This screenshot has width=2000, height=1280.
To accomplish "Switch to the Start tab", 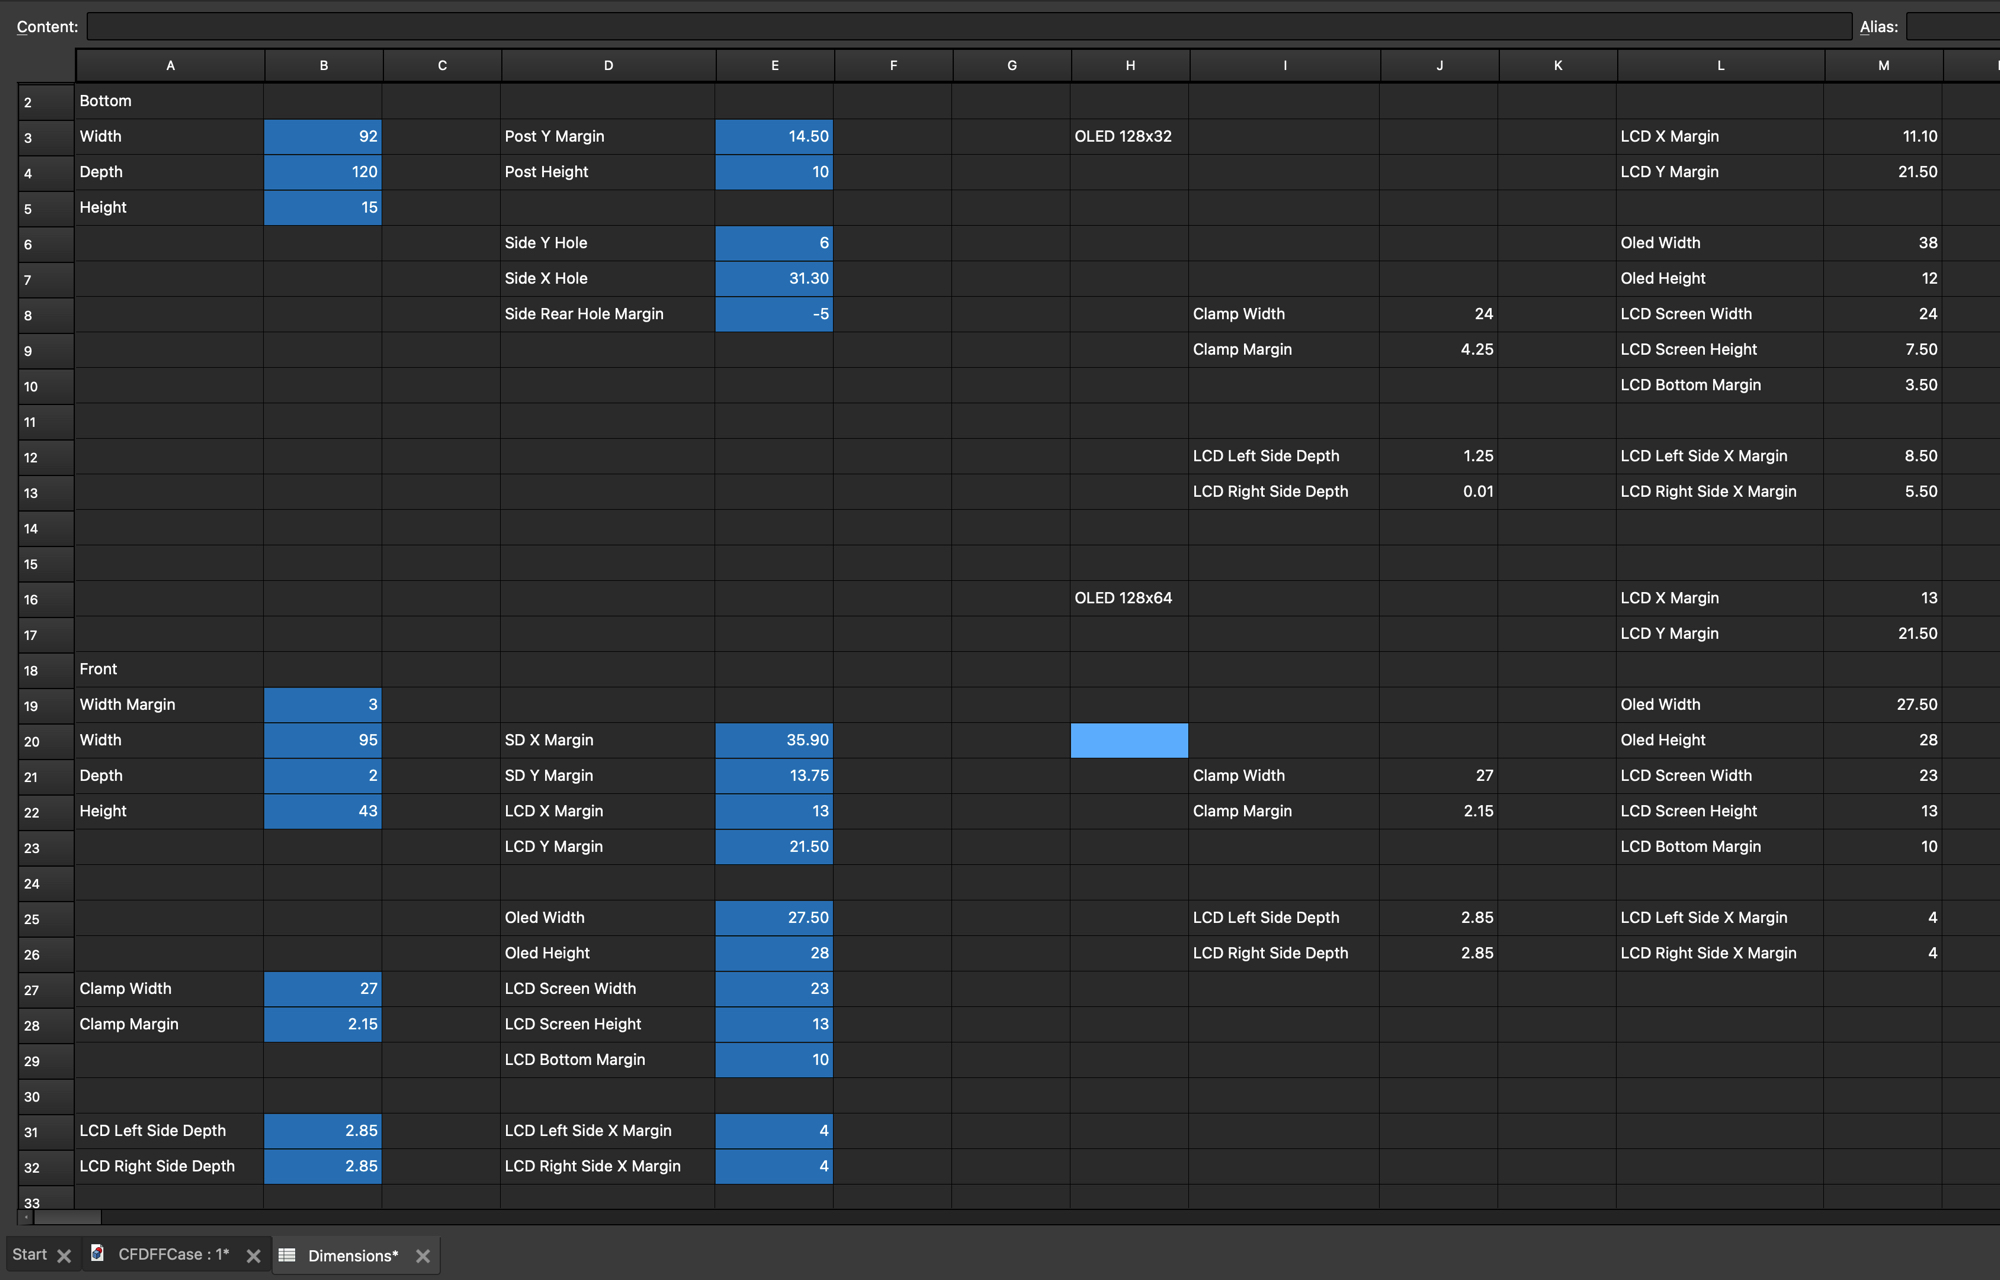I will click(29, 1255).
